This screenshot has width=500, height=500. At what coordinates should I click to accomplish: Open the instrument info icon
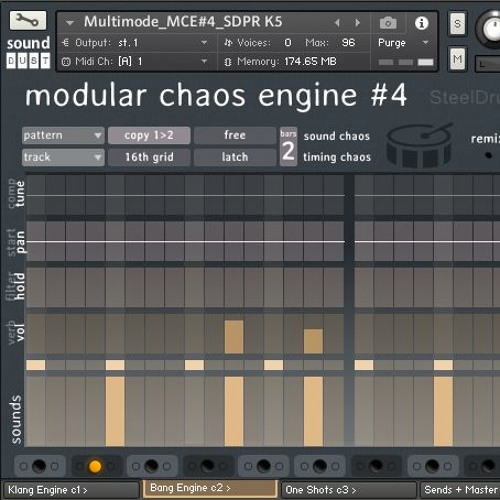pyautogui.click(x=421, y=23)
